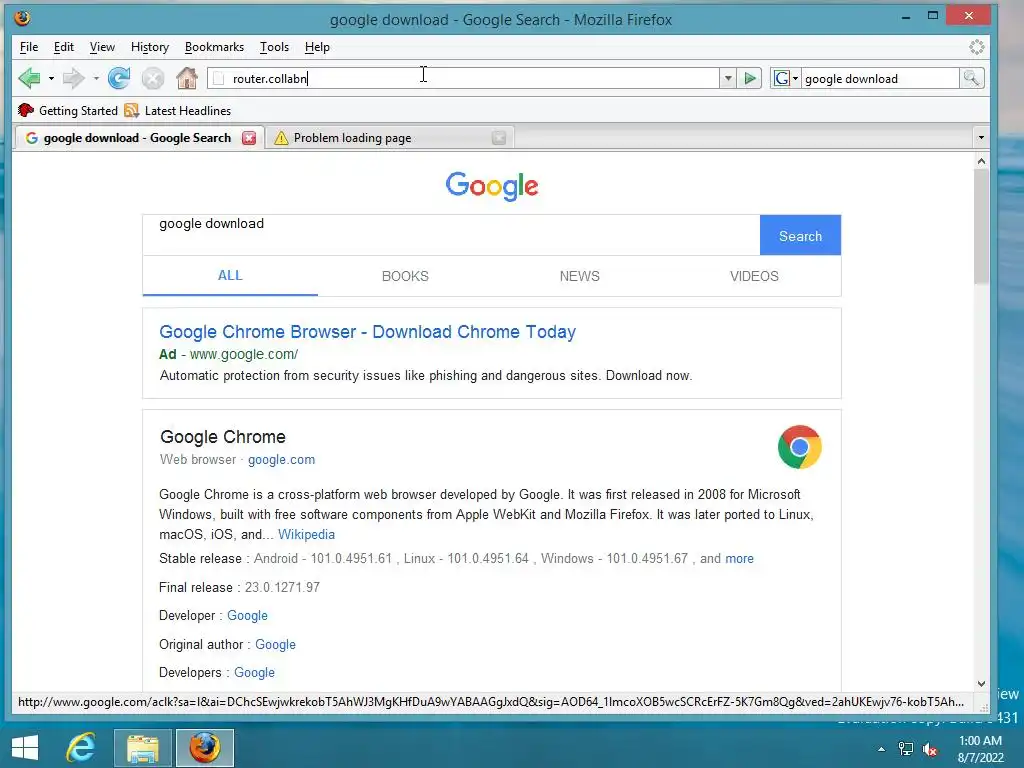Click the Google search engine icon
This screenshot has height=768, width=1024.
click(782, 78)
